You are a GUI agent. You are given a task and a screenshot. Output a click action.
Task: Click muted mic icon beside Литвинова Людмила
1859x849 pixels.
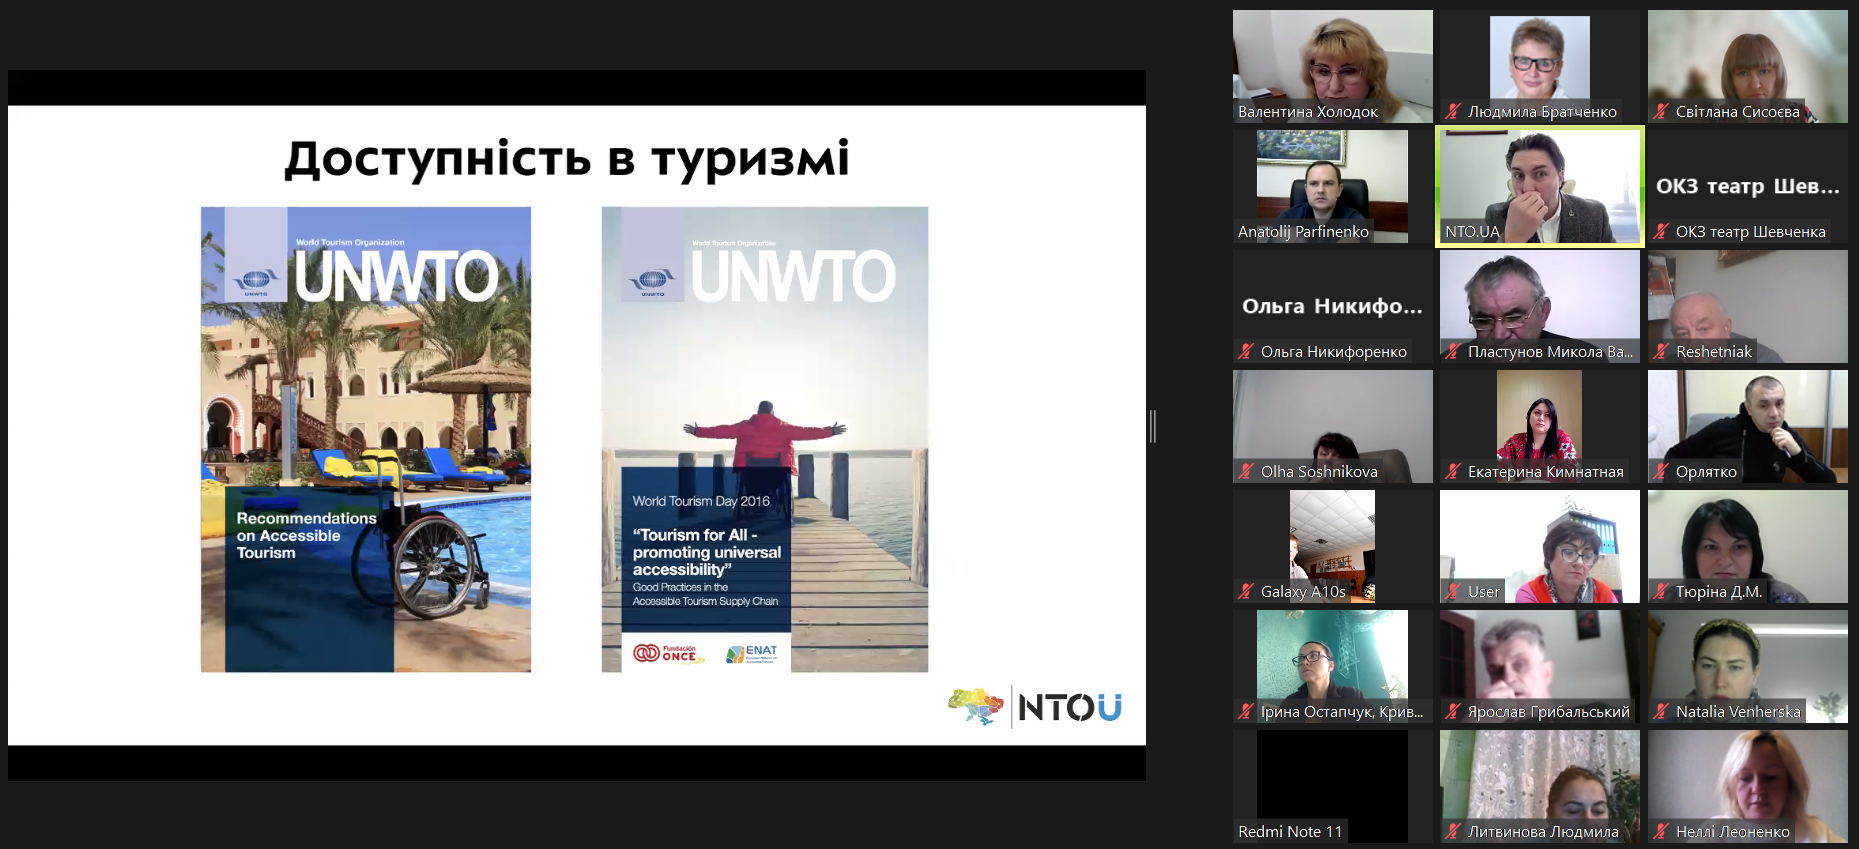click(1453, 832)
